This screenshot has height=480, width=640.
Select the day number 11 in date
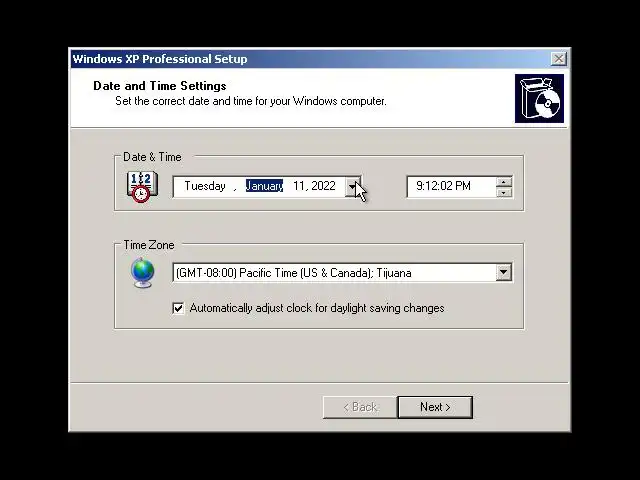pos(299,186)
